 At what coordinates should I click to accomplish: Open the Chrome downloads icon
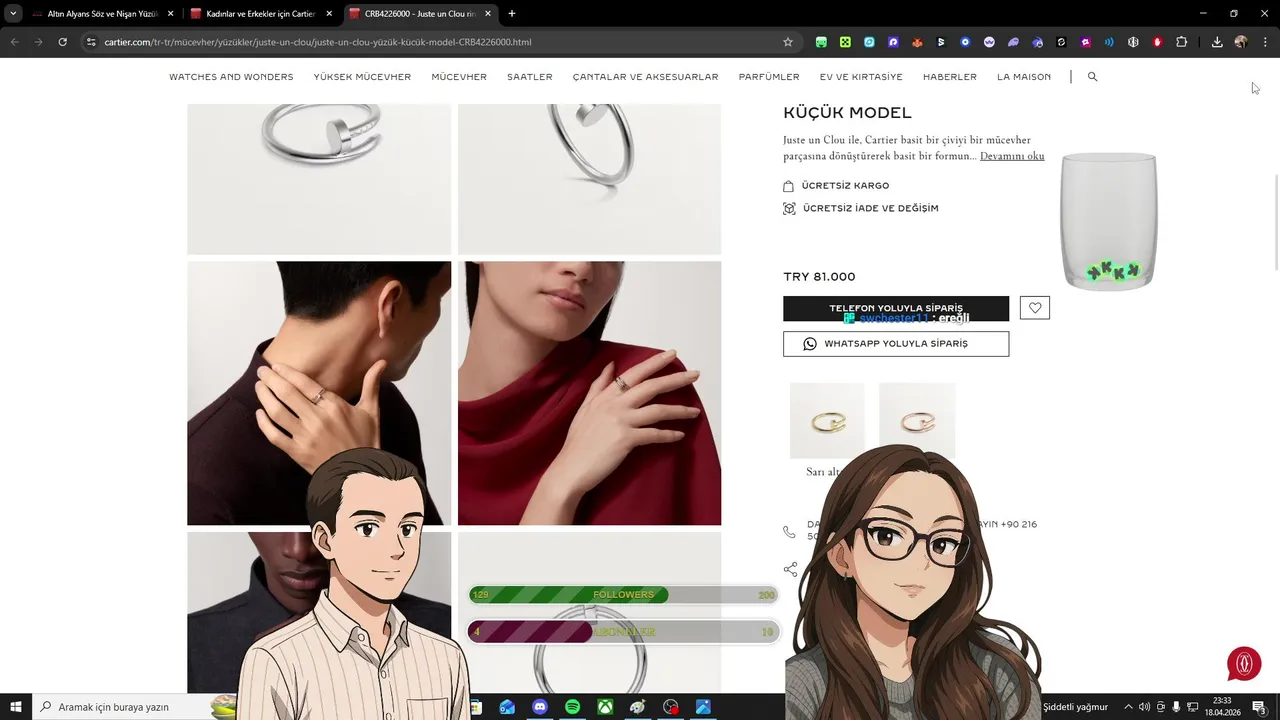click(x=1217, y=42)
